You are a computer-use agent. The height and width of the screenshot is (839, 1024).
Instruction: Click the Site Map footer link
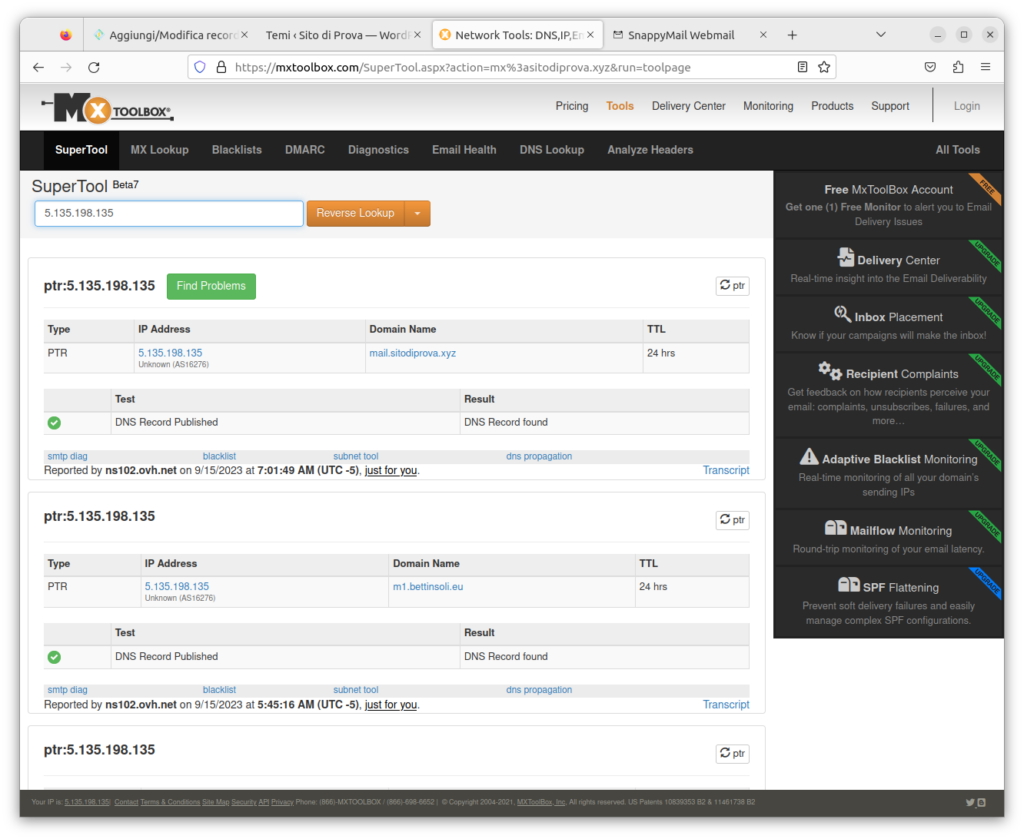click(x=216, y=802)
